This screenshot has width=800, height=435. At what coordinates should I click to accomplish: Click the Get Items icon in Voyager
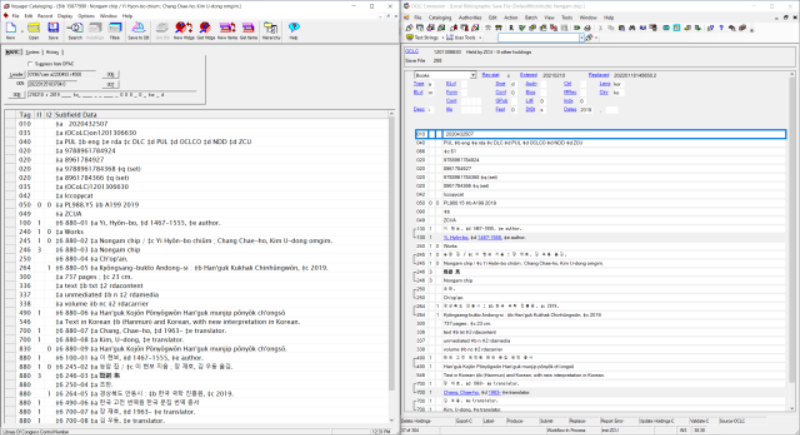[x=248, y=29]
